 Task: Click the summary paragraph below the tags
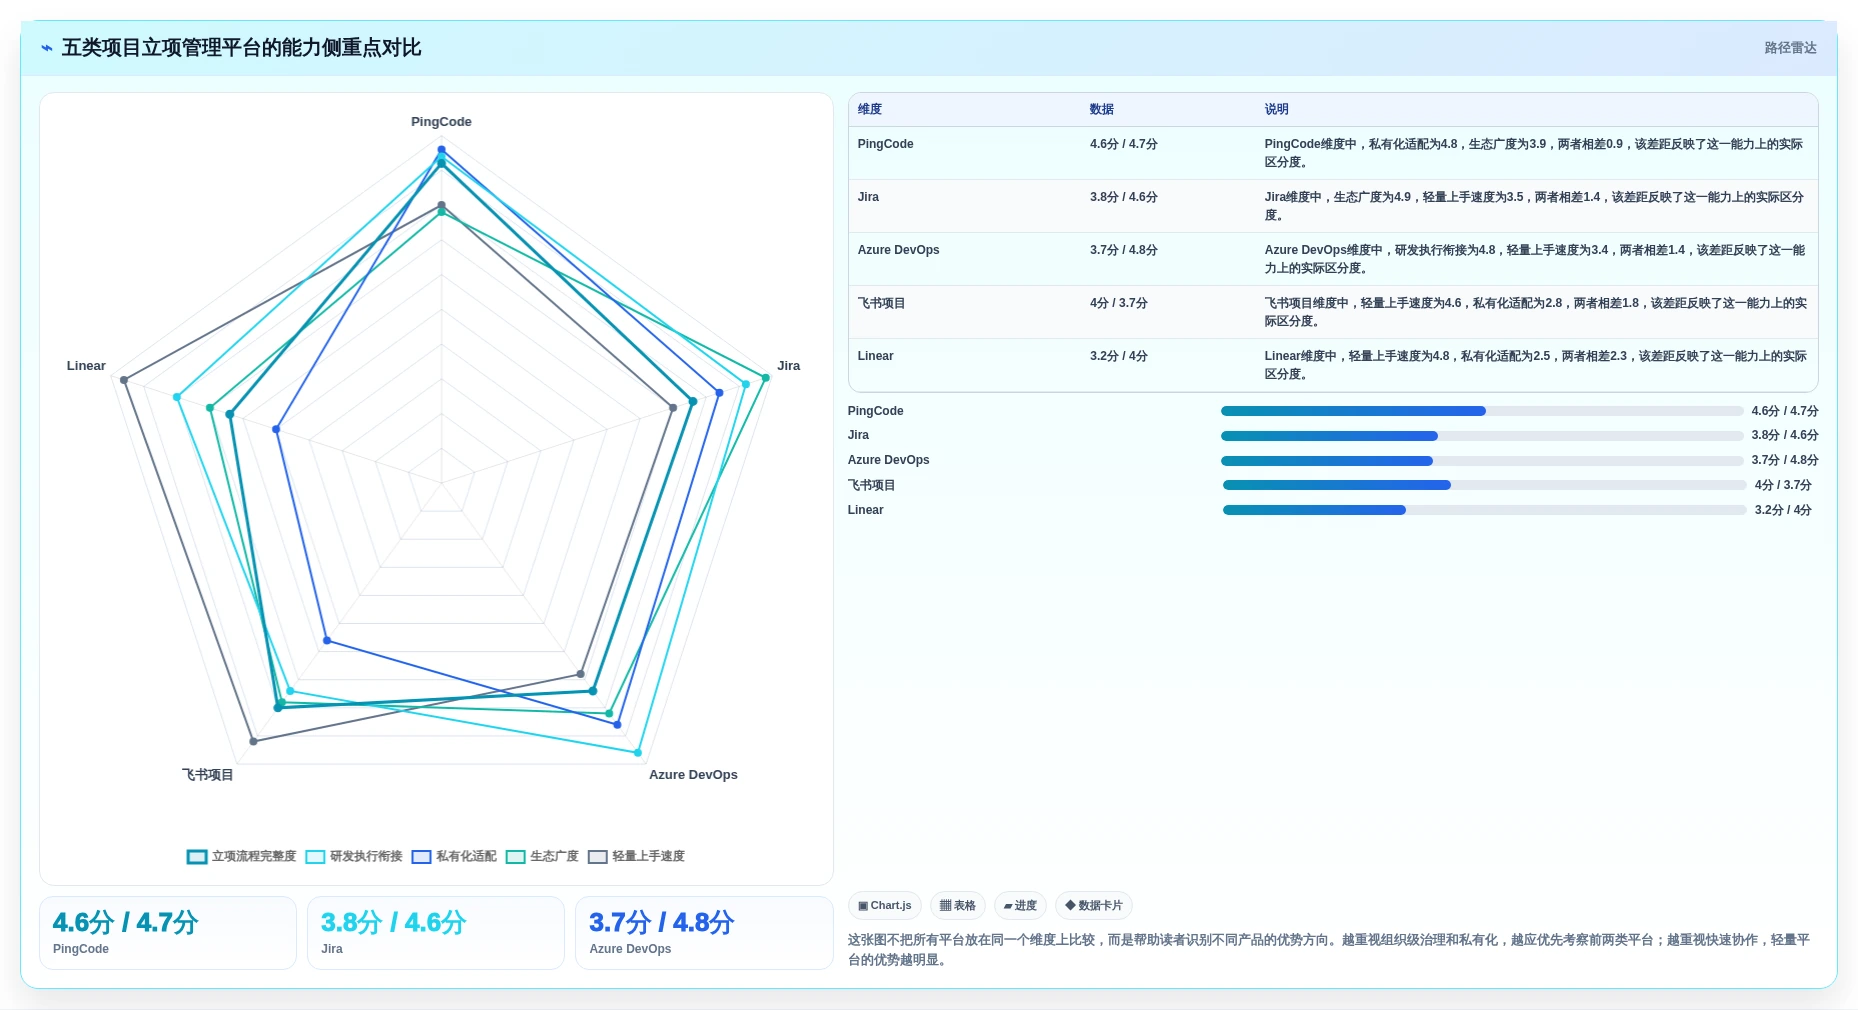pos(1329,950)
